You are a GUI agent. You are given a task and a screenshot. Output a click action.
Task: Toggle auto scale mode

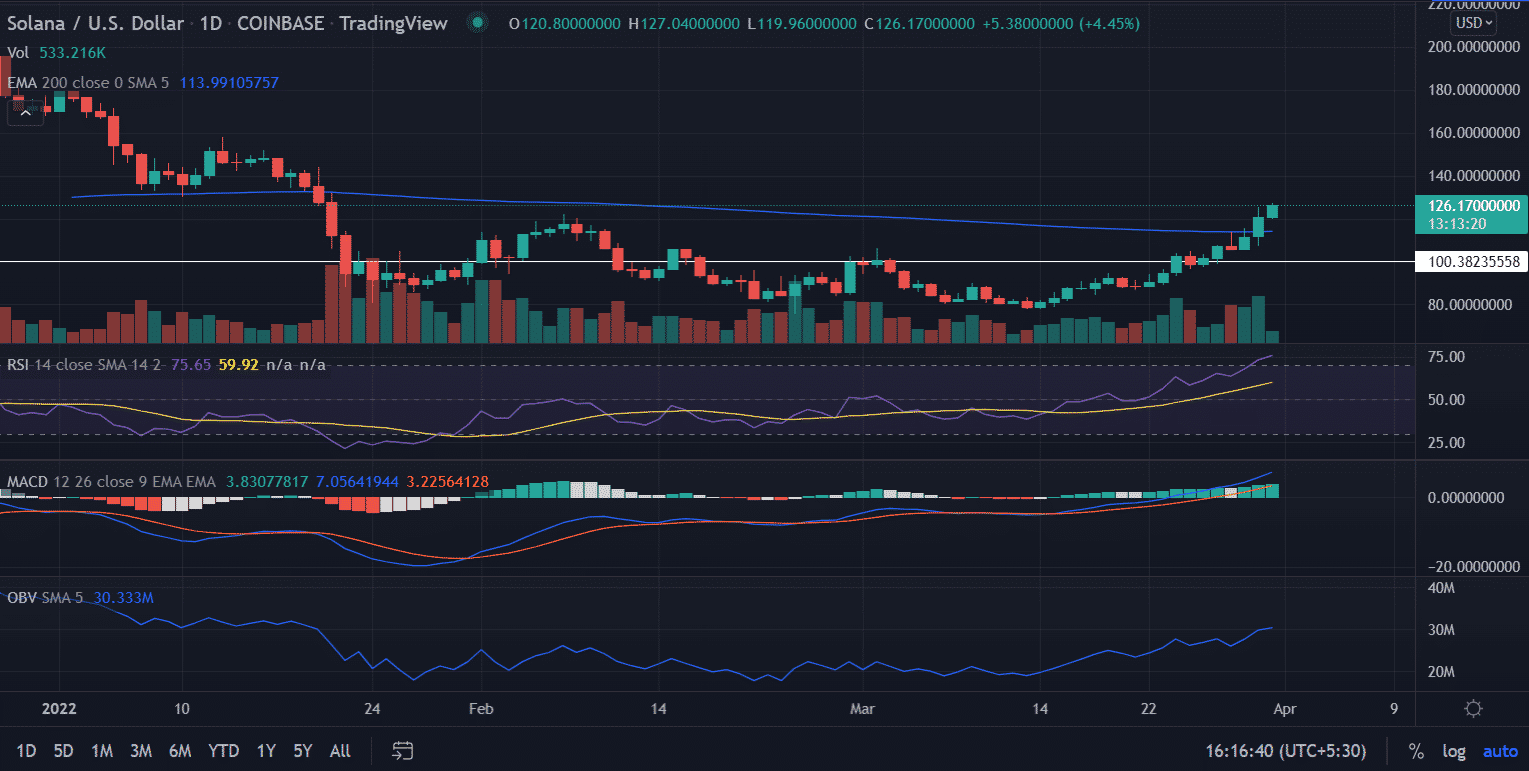point(1500,750)
